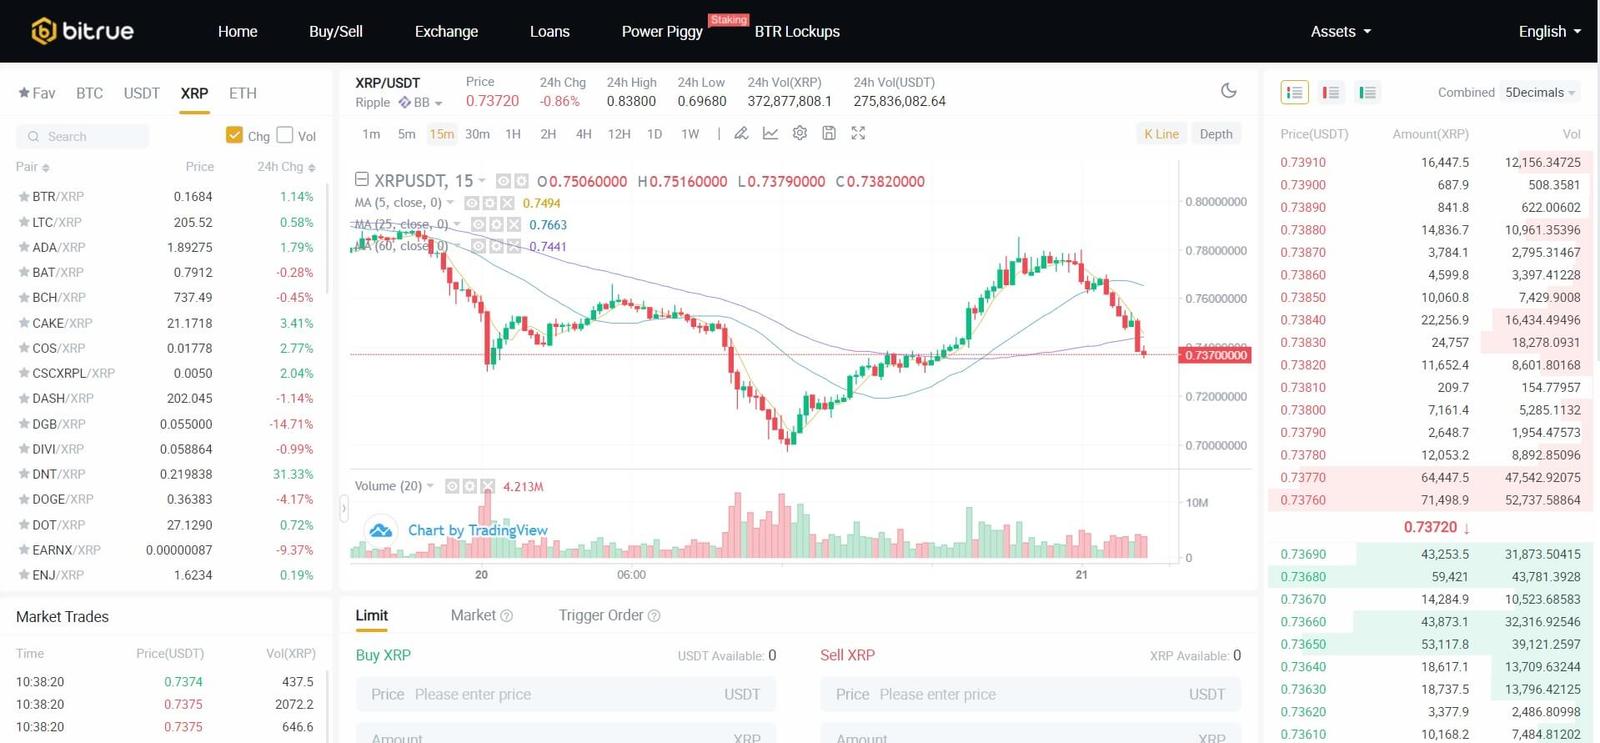The height and width of the screenshot is (743, 1600).
Task: Show combined order book view icon
Action: tap(1294, 92)
